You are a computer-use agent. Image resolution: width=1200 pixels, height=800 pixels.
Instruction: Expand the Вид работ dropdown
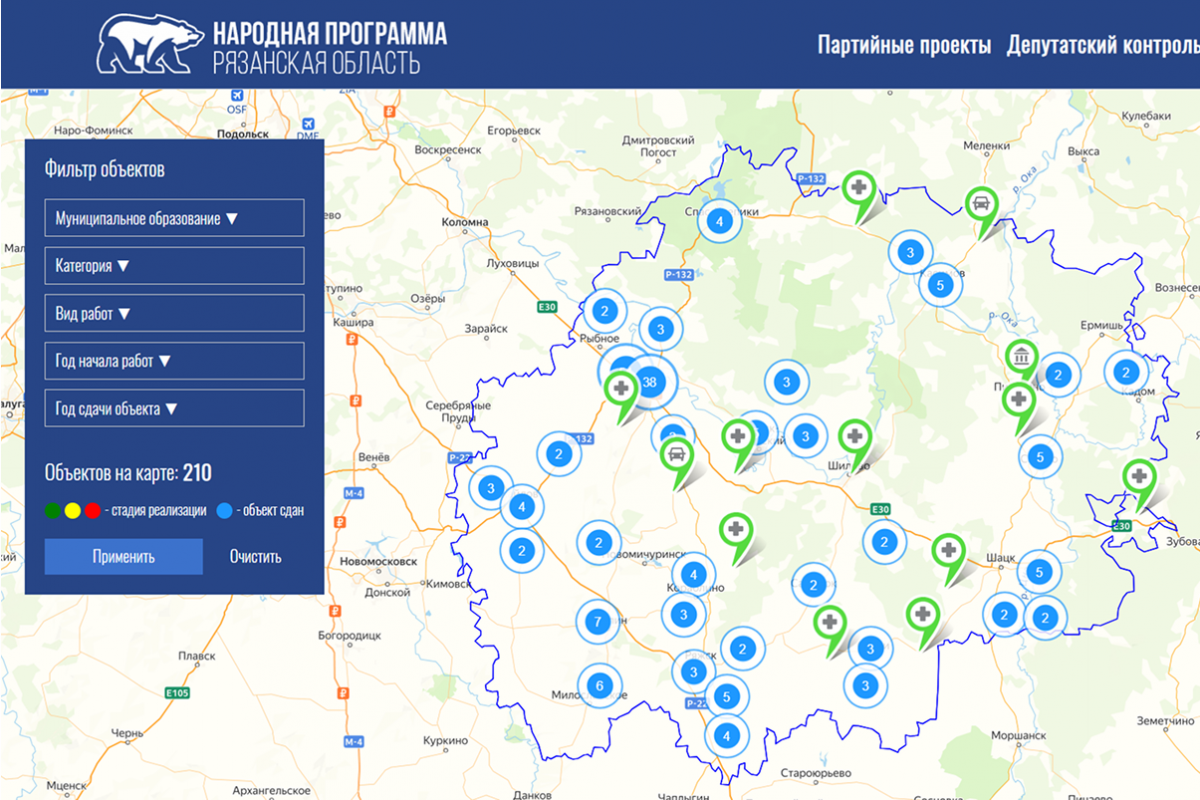(174, 313)
